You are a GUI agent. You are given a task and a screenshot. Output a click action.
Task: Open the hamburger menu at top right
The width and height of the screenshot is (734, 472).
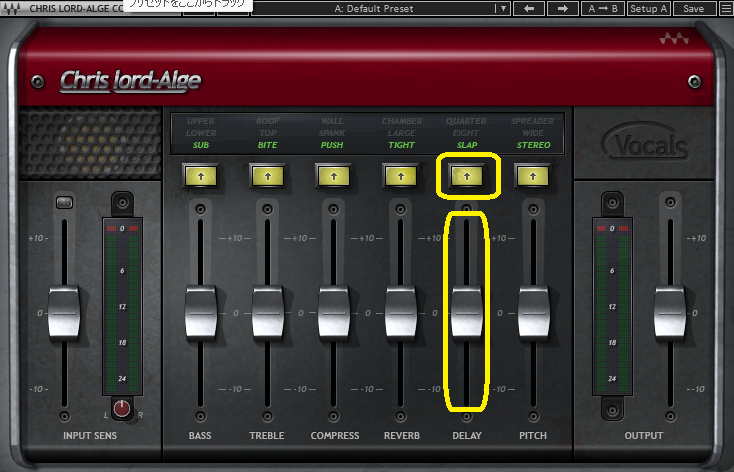[x=725, y=8]
